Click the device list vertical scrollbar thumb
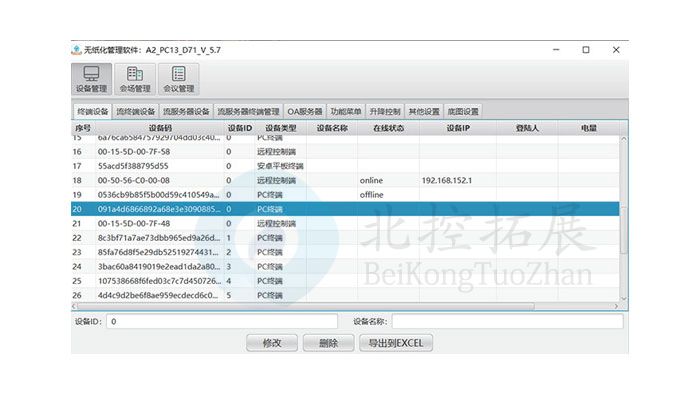 pyautogui.click(x=624, y=230)
